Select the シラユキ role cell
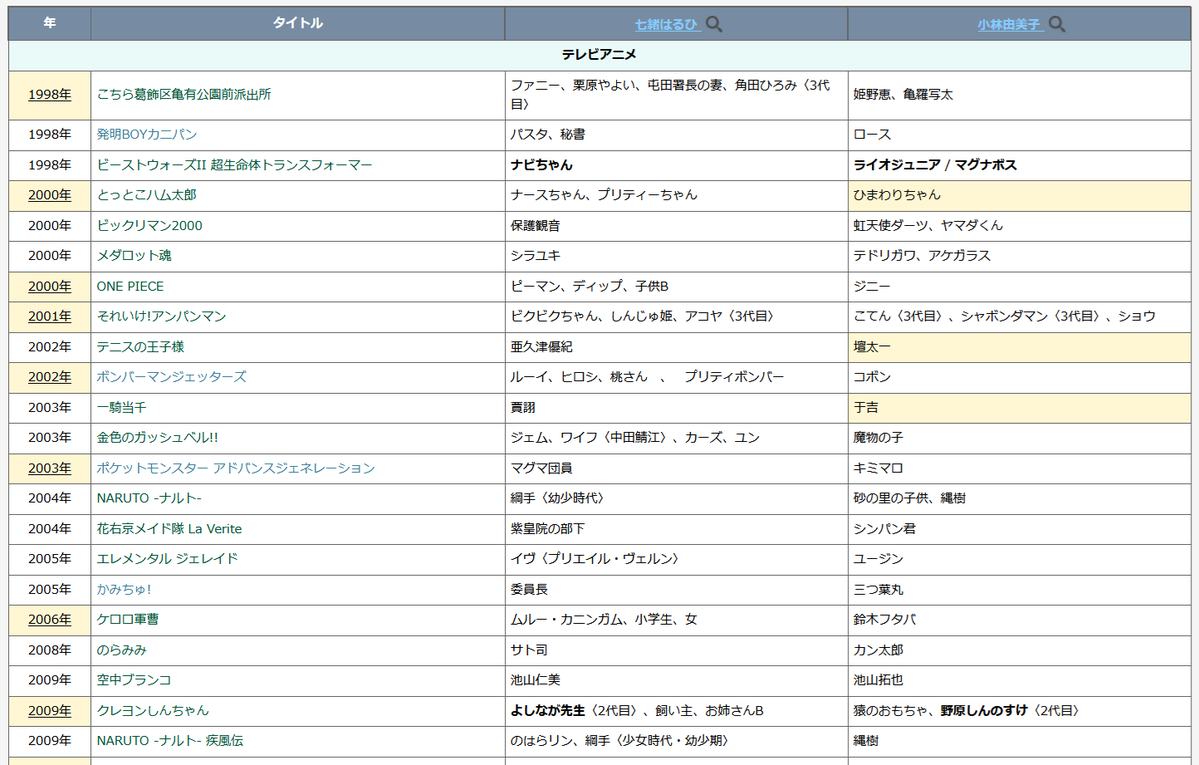The height and width of the screenshot is (765, 1199). coord(676,256)
